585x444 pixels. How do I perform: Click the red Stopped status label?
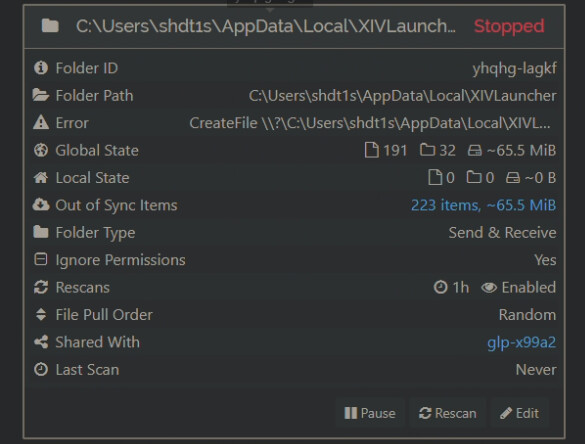coord(509,26)
